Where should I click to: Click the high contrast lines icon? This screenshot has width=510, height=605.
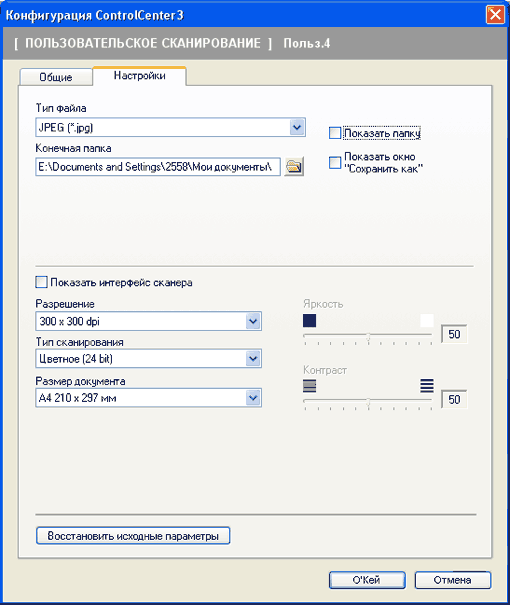[427, 386]
